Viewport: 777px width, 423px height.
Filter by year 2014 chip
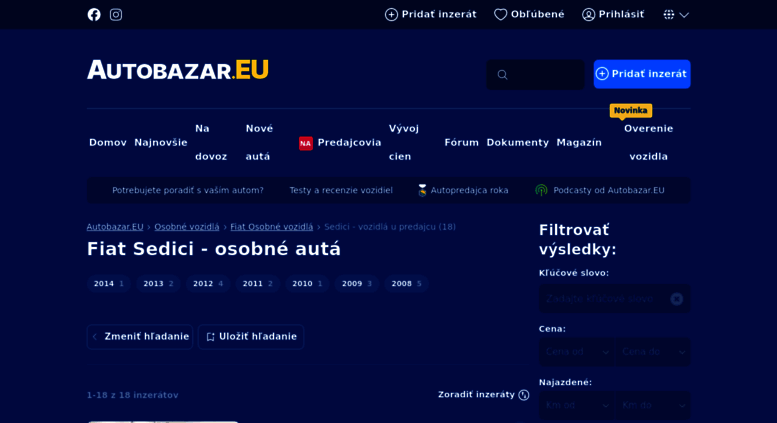click(x=109, y=284)
